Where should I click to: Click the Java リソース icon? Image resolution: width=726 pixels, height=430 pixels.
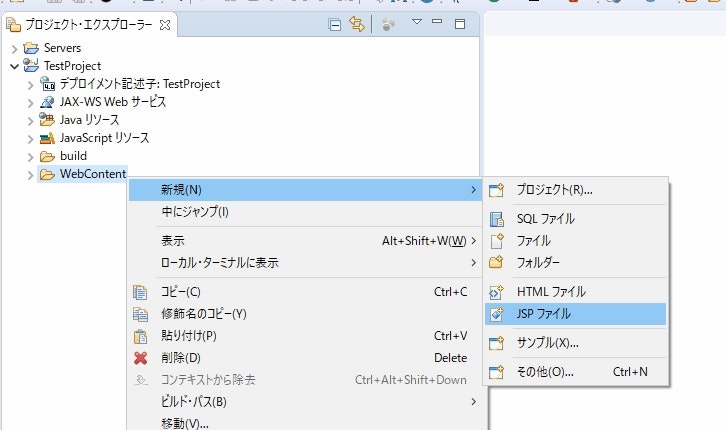pyautogui.click(x=47, y=119)
